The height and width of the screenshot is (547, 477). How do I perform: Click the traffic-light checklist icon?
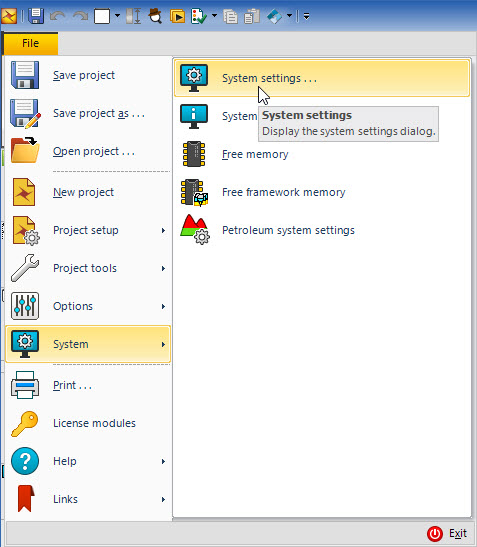(198, 16)
